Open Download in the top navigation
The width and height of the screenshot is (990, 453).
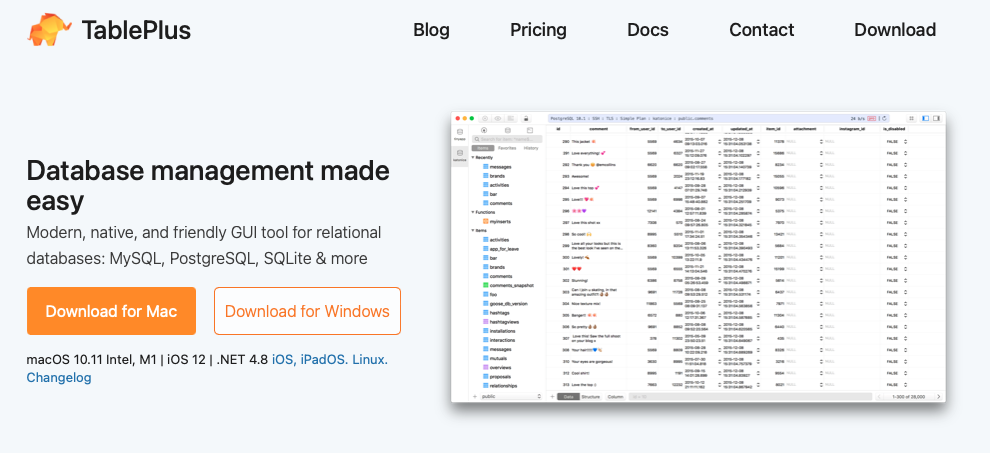[x=895, y=30]
